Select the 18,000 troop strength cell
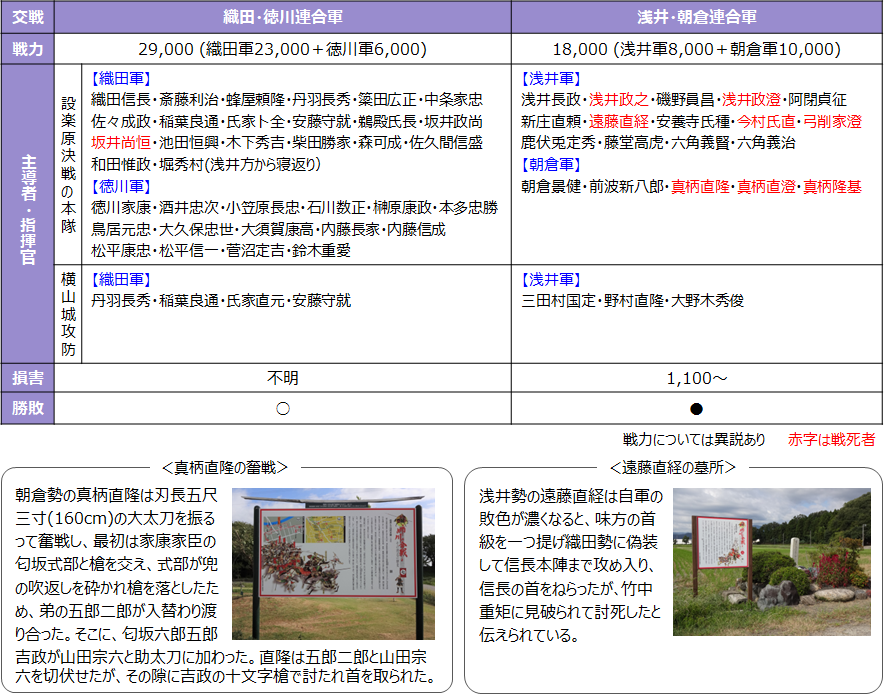This screenshot has width=886, height=695. click(x=696, y=49)
